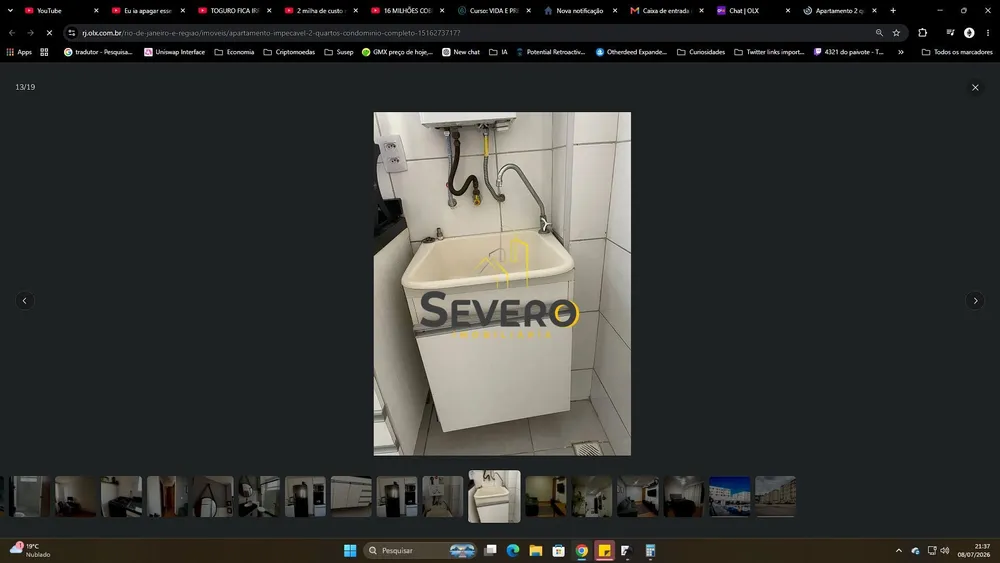The width and height of the screenshot is (1000, 563).
Task: Expand the Economia bookmark folder
Action: click(x=234, y=52)
